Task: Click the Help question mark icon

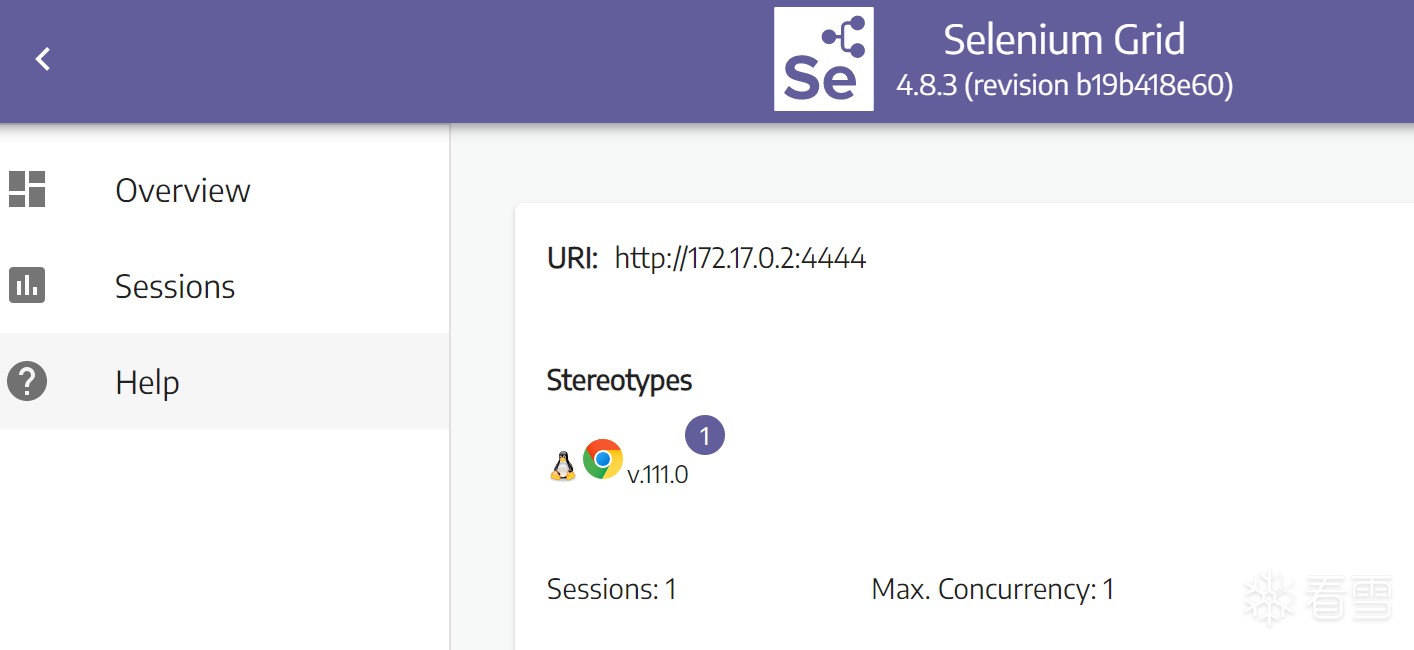Action: click(x=27, y=381)
